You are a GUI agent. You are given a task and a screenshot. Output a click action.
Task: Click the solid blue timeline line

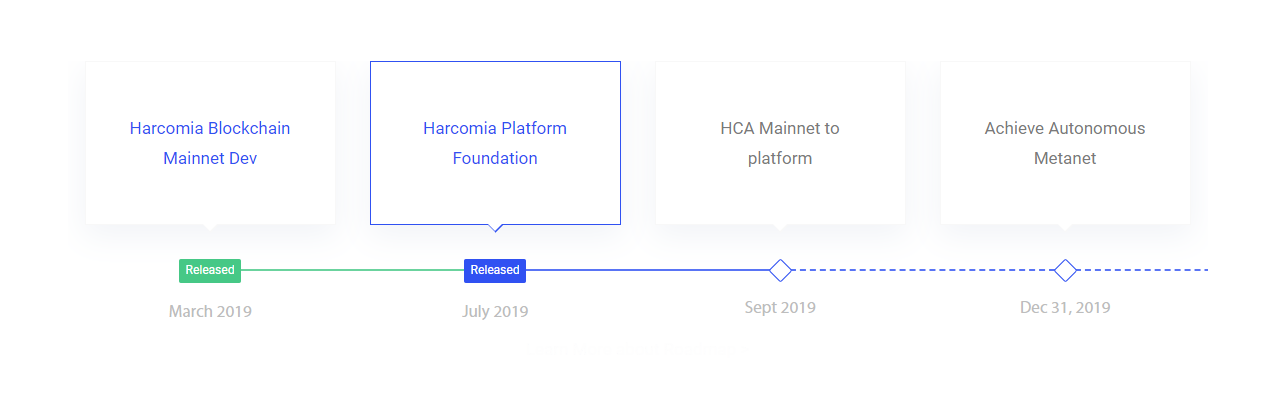648,270
